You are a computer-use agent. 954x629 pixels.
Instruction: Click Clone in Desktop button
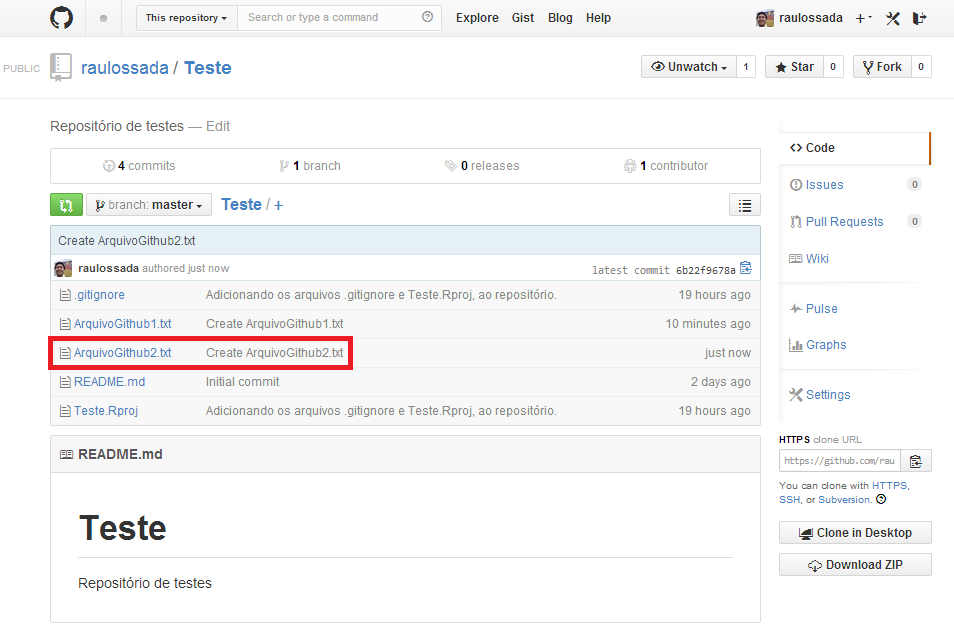[x=855, y=533]
